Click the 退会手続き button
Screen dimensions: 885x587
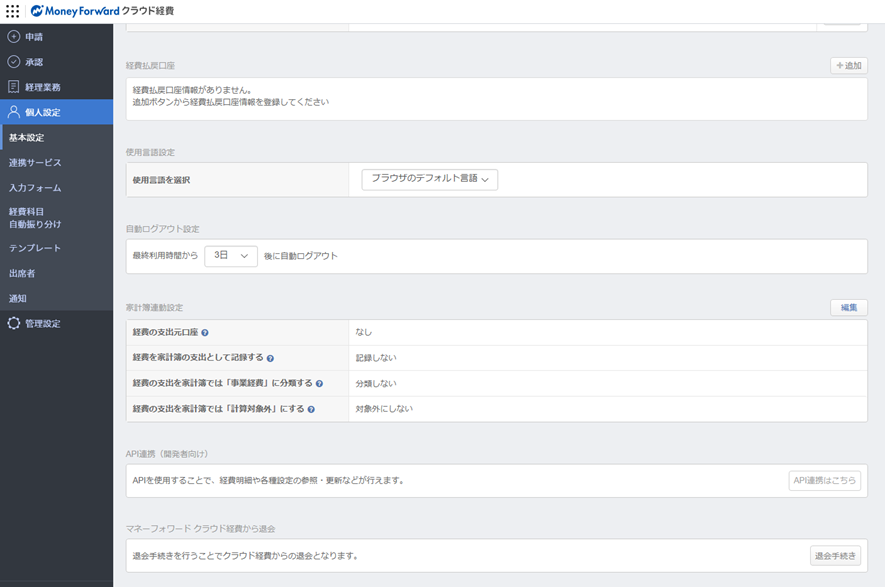[x=835, y=556]
